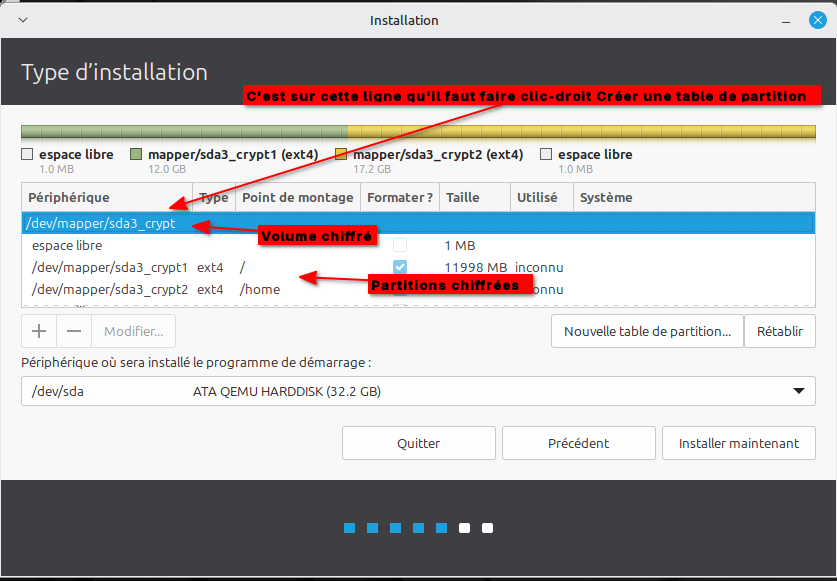The width and height of the screenshot is (837, 581).
Task: Click the "+" icon to add a partition
Action: coord(39,331)
